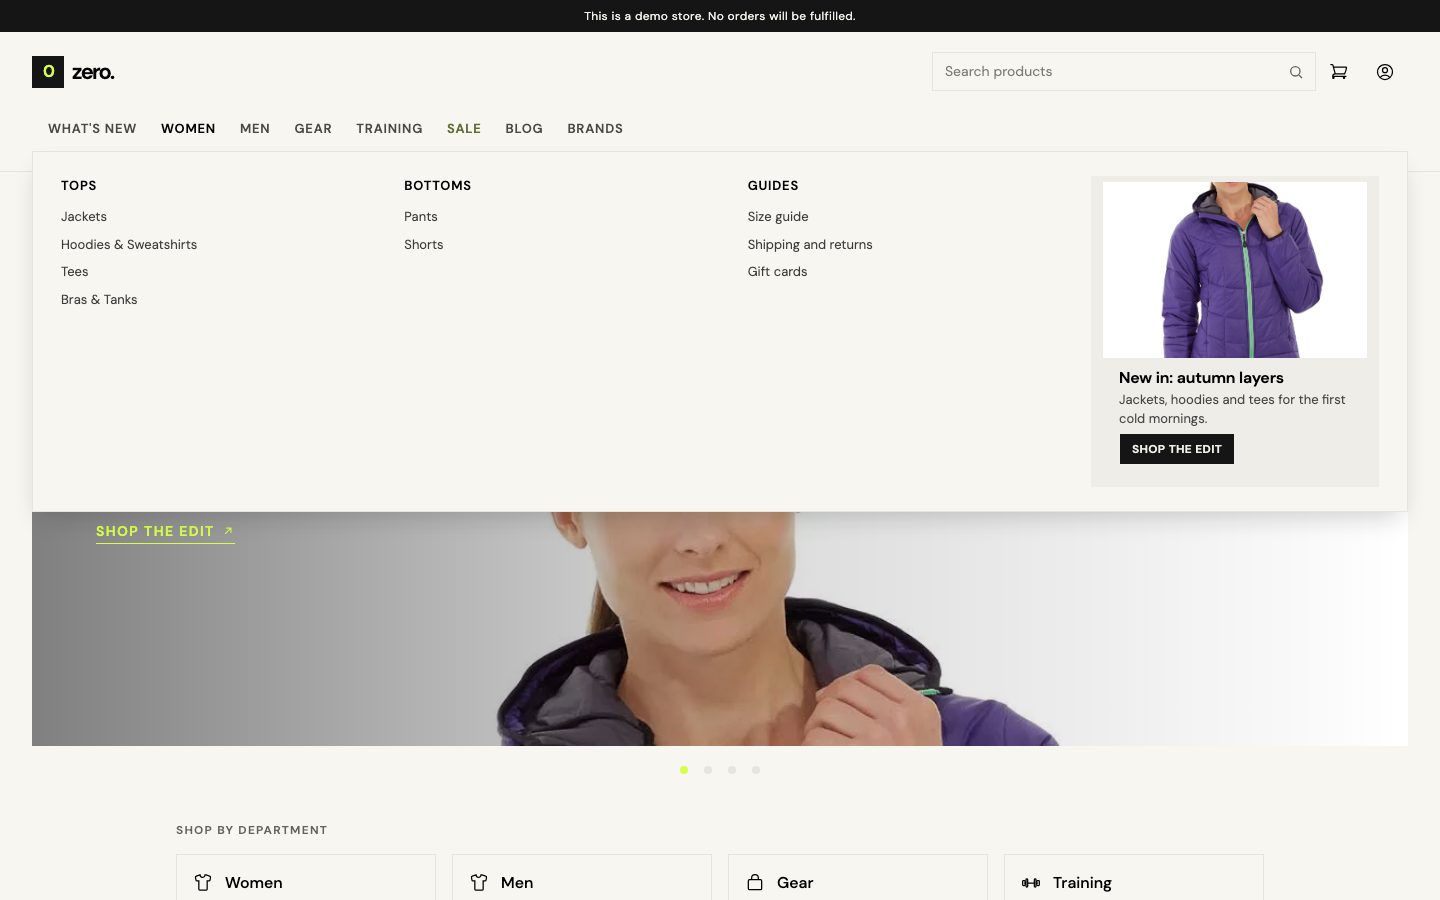Screen dimensions: 1440x900
Task: Open the Men department card
Action: [x=582, y=878]
